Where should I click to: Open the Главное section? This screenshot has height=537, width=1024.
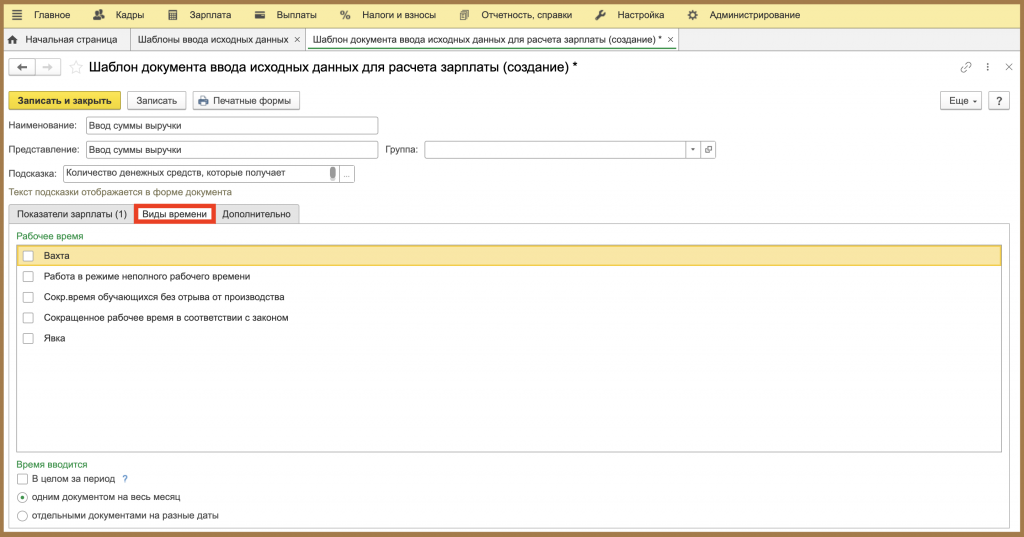tap(52, 14)
